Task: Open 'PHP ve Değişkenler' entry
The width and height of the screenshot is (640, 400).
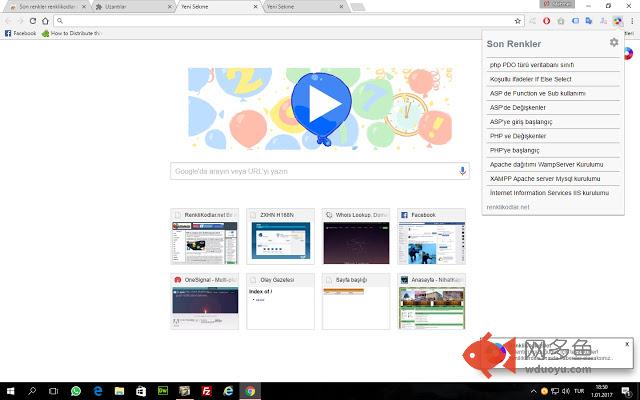Action: 553,136
